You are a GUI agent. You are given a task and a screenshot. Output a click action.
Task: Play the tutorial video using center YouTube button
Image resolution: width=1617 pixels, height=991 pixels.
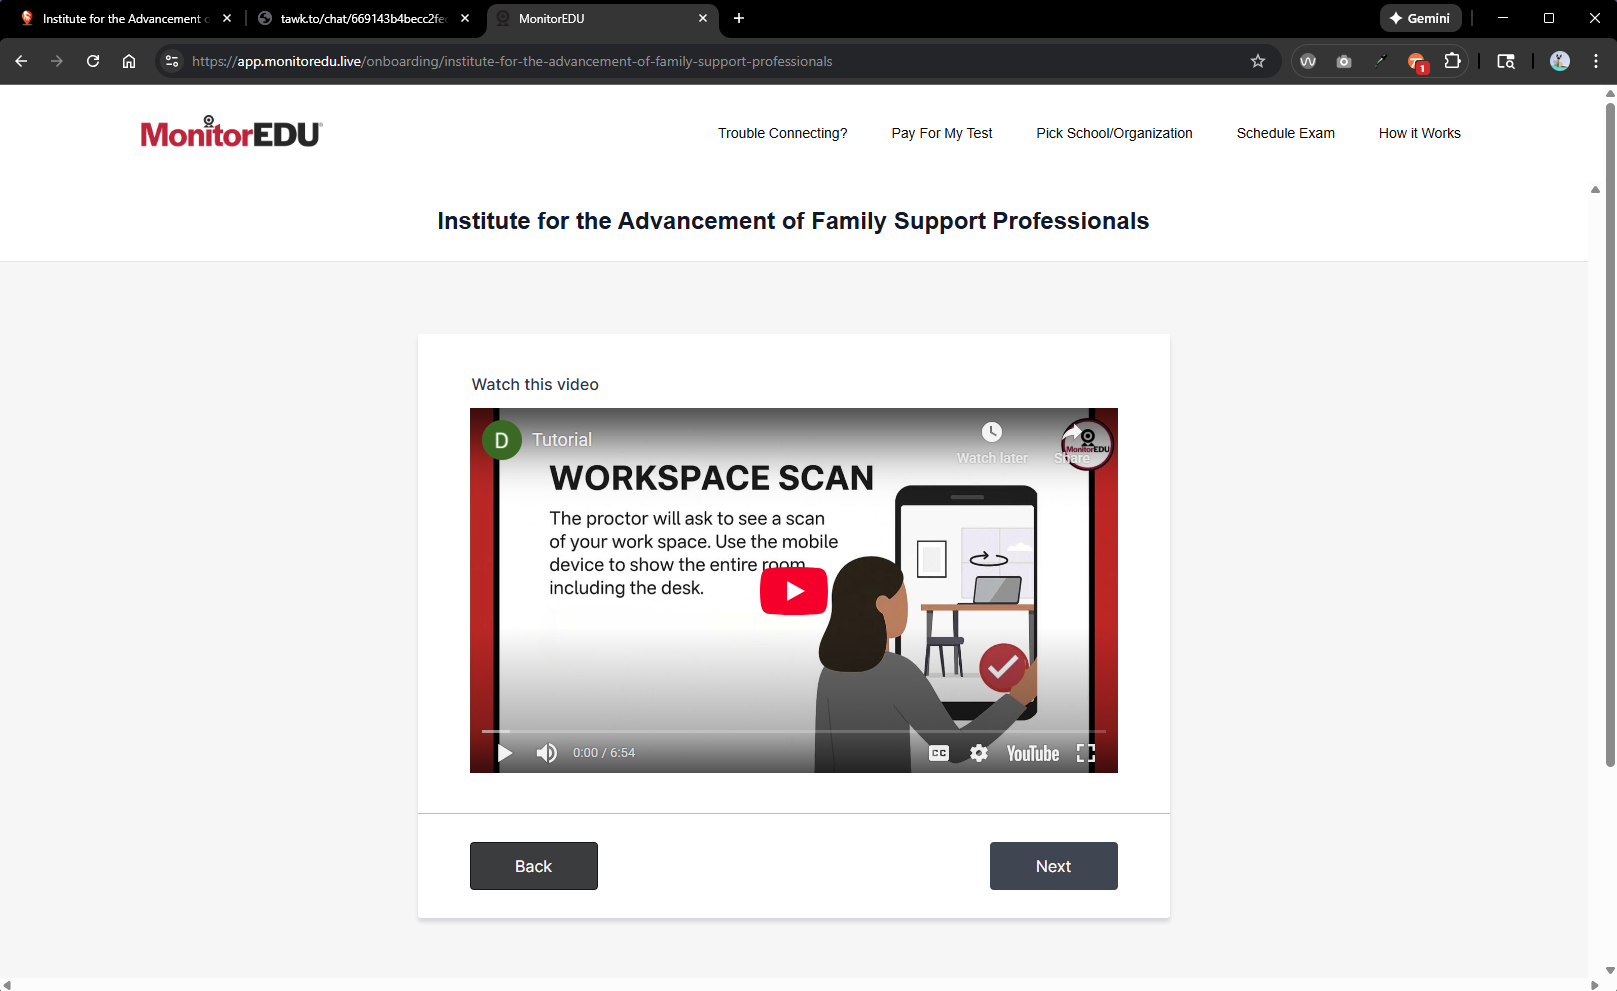pyautogui.click(x=793, y=591)
